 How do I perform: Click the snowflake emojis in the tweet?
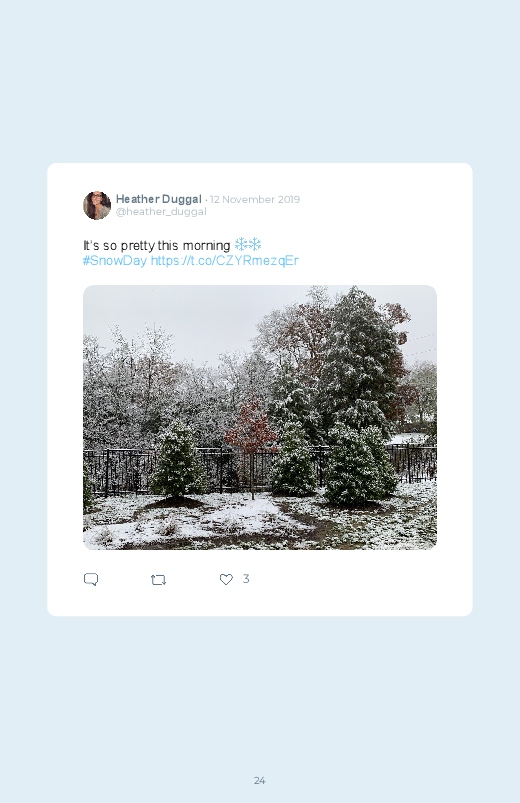(248, 244)
